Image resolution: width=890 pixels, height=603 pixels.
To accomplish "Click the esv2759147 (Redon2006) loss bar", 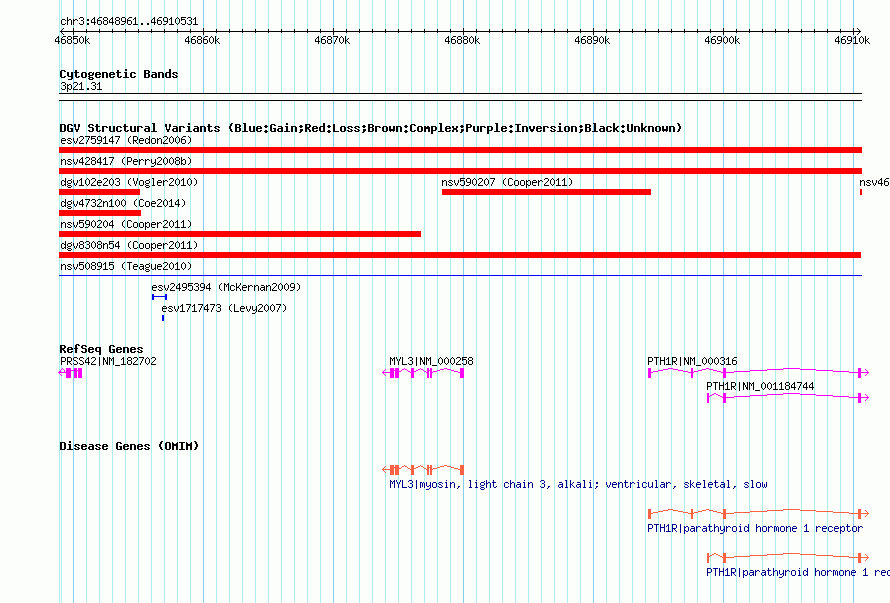I will pos(460,150).
